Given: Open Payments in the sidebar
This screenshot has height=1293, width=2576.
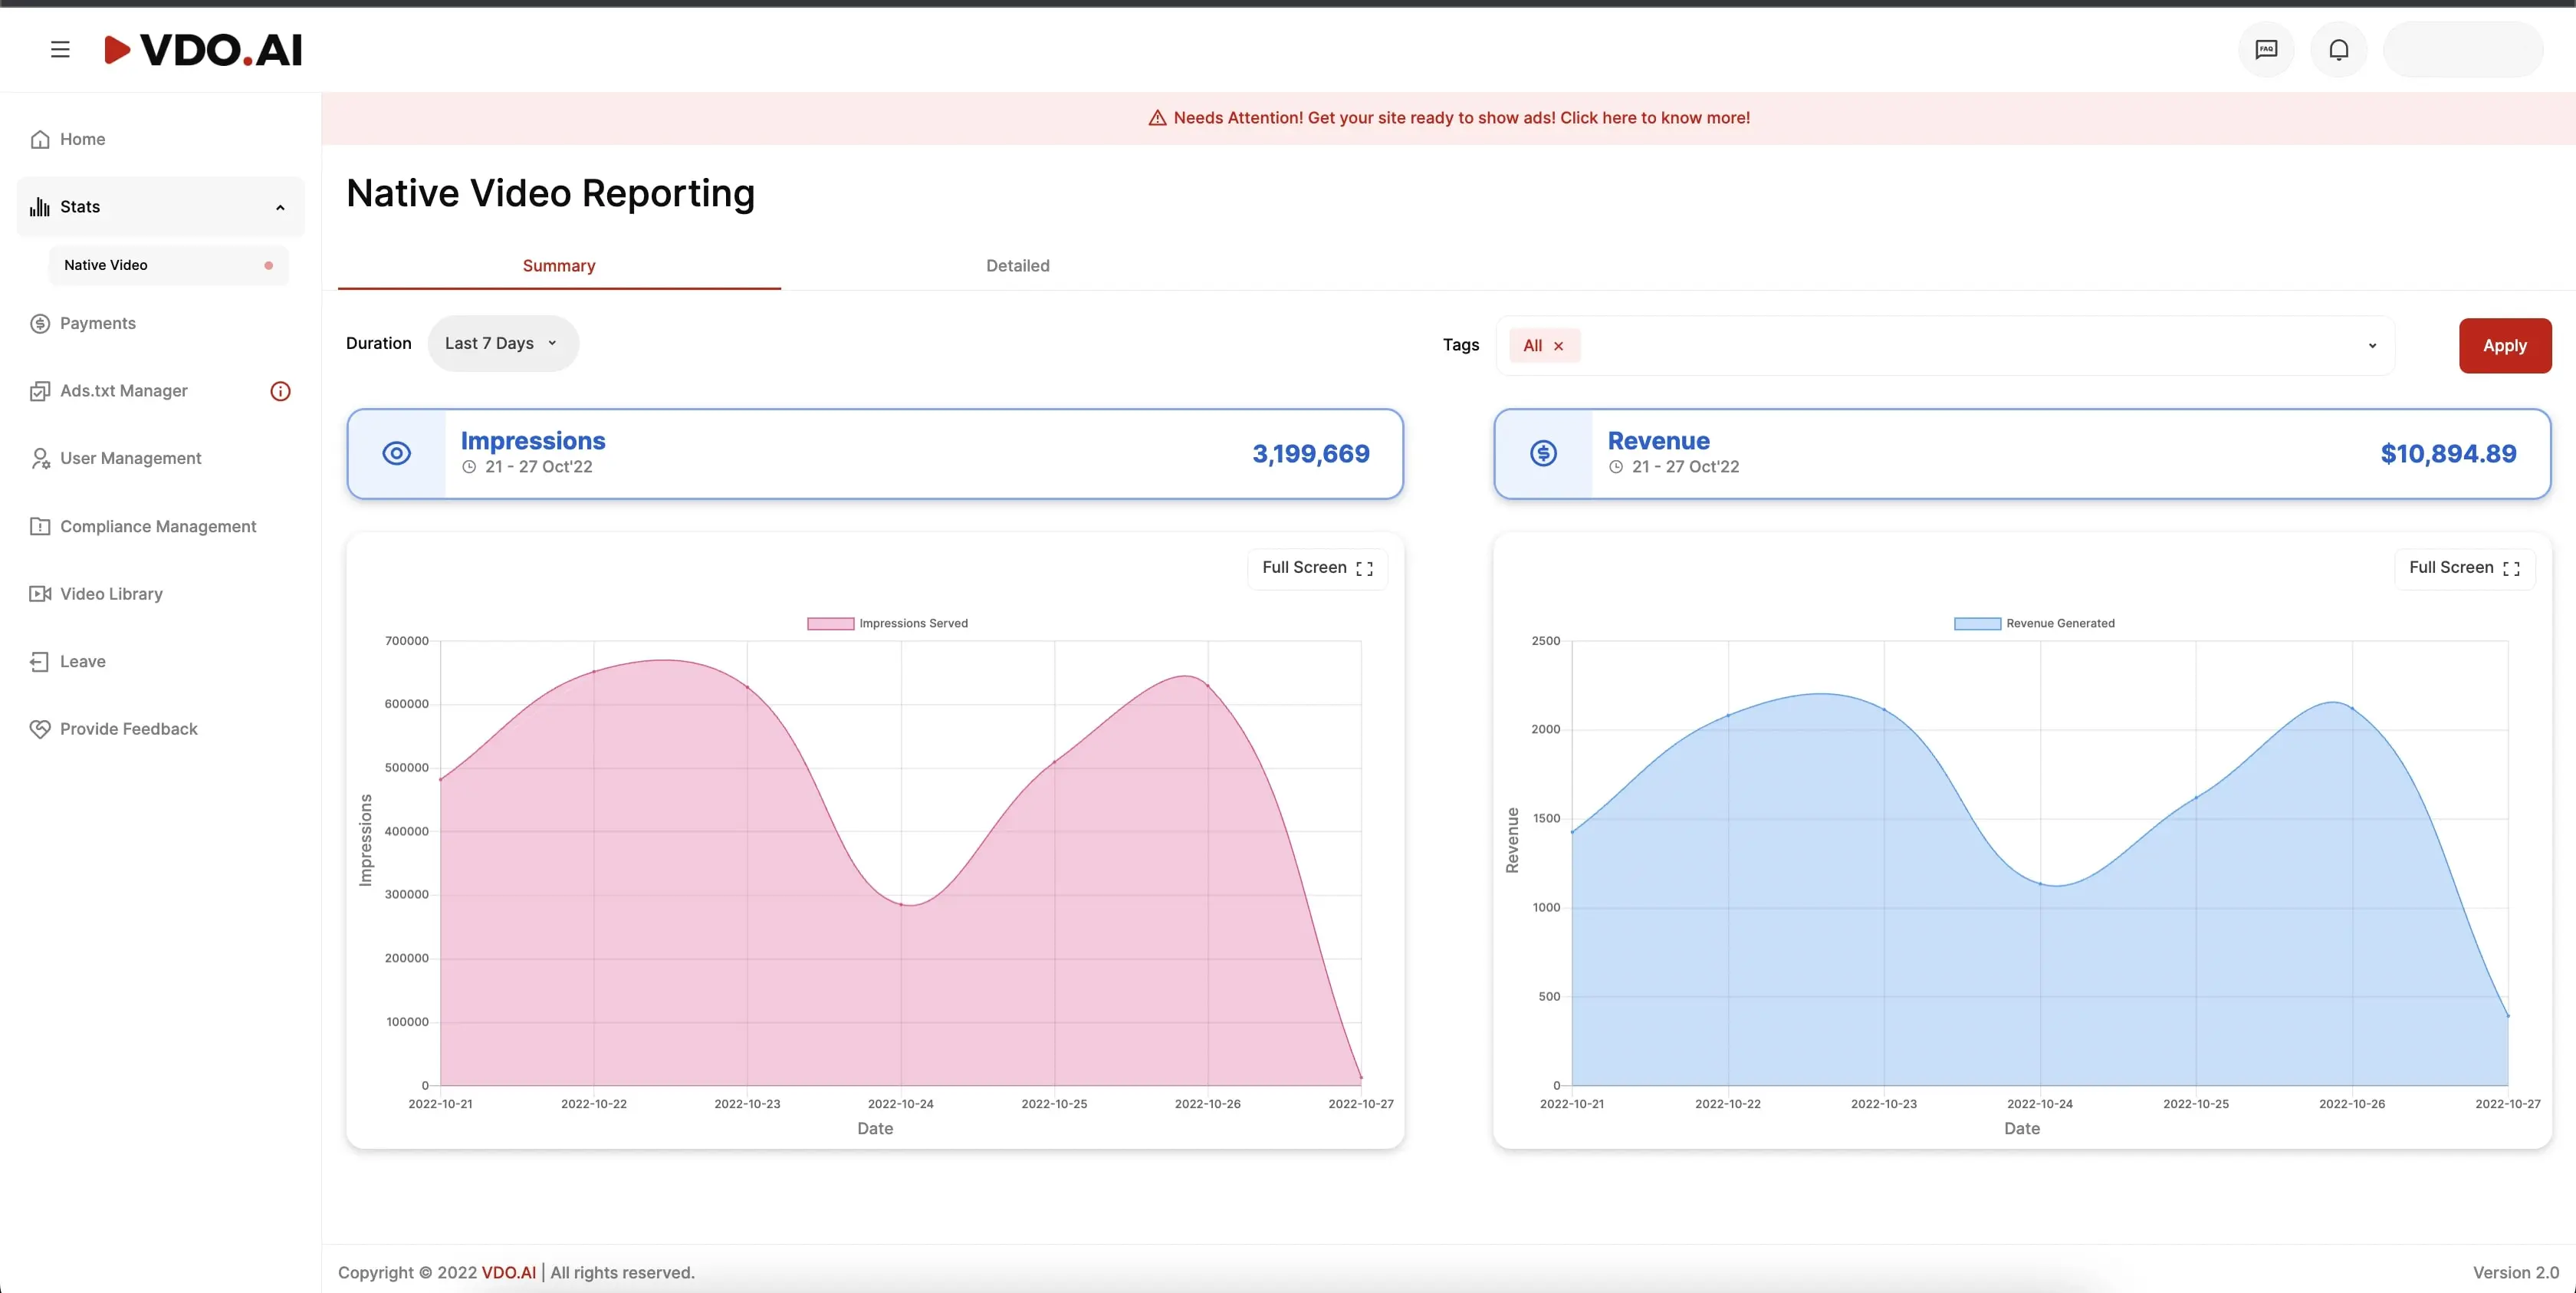Looking at the screenshot, I should [x=97, y=323].
